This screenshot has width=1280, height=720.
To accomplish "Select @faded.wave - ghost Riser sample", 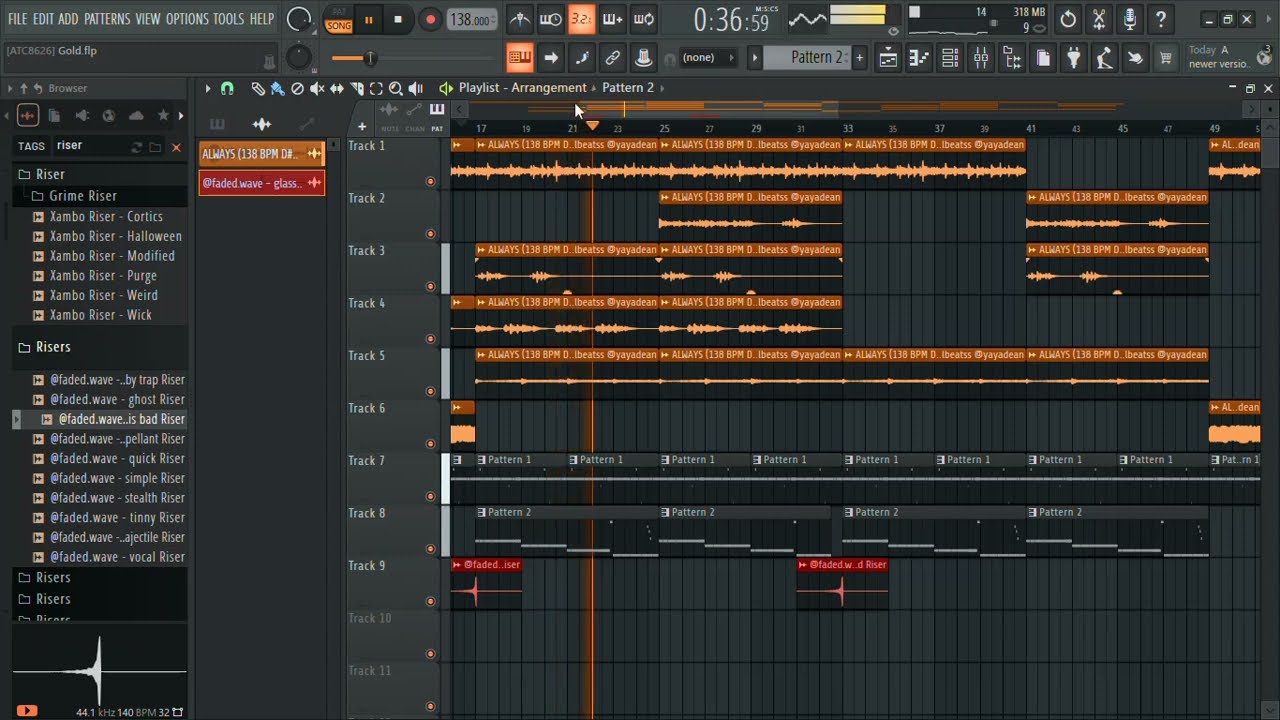I will [116, 399].
